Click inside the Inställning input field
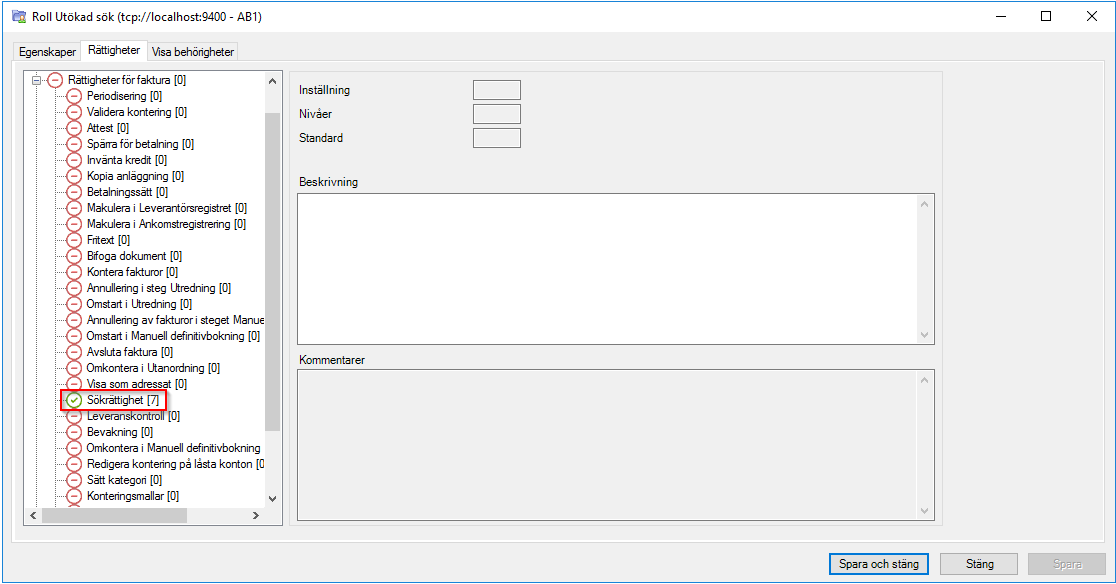Screen dimensions: 1116x584 click(x=495, y=89)
